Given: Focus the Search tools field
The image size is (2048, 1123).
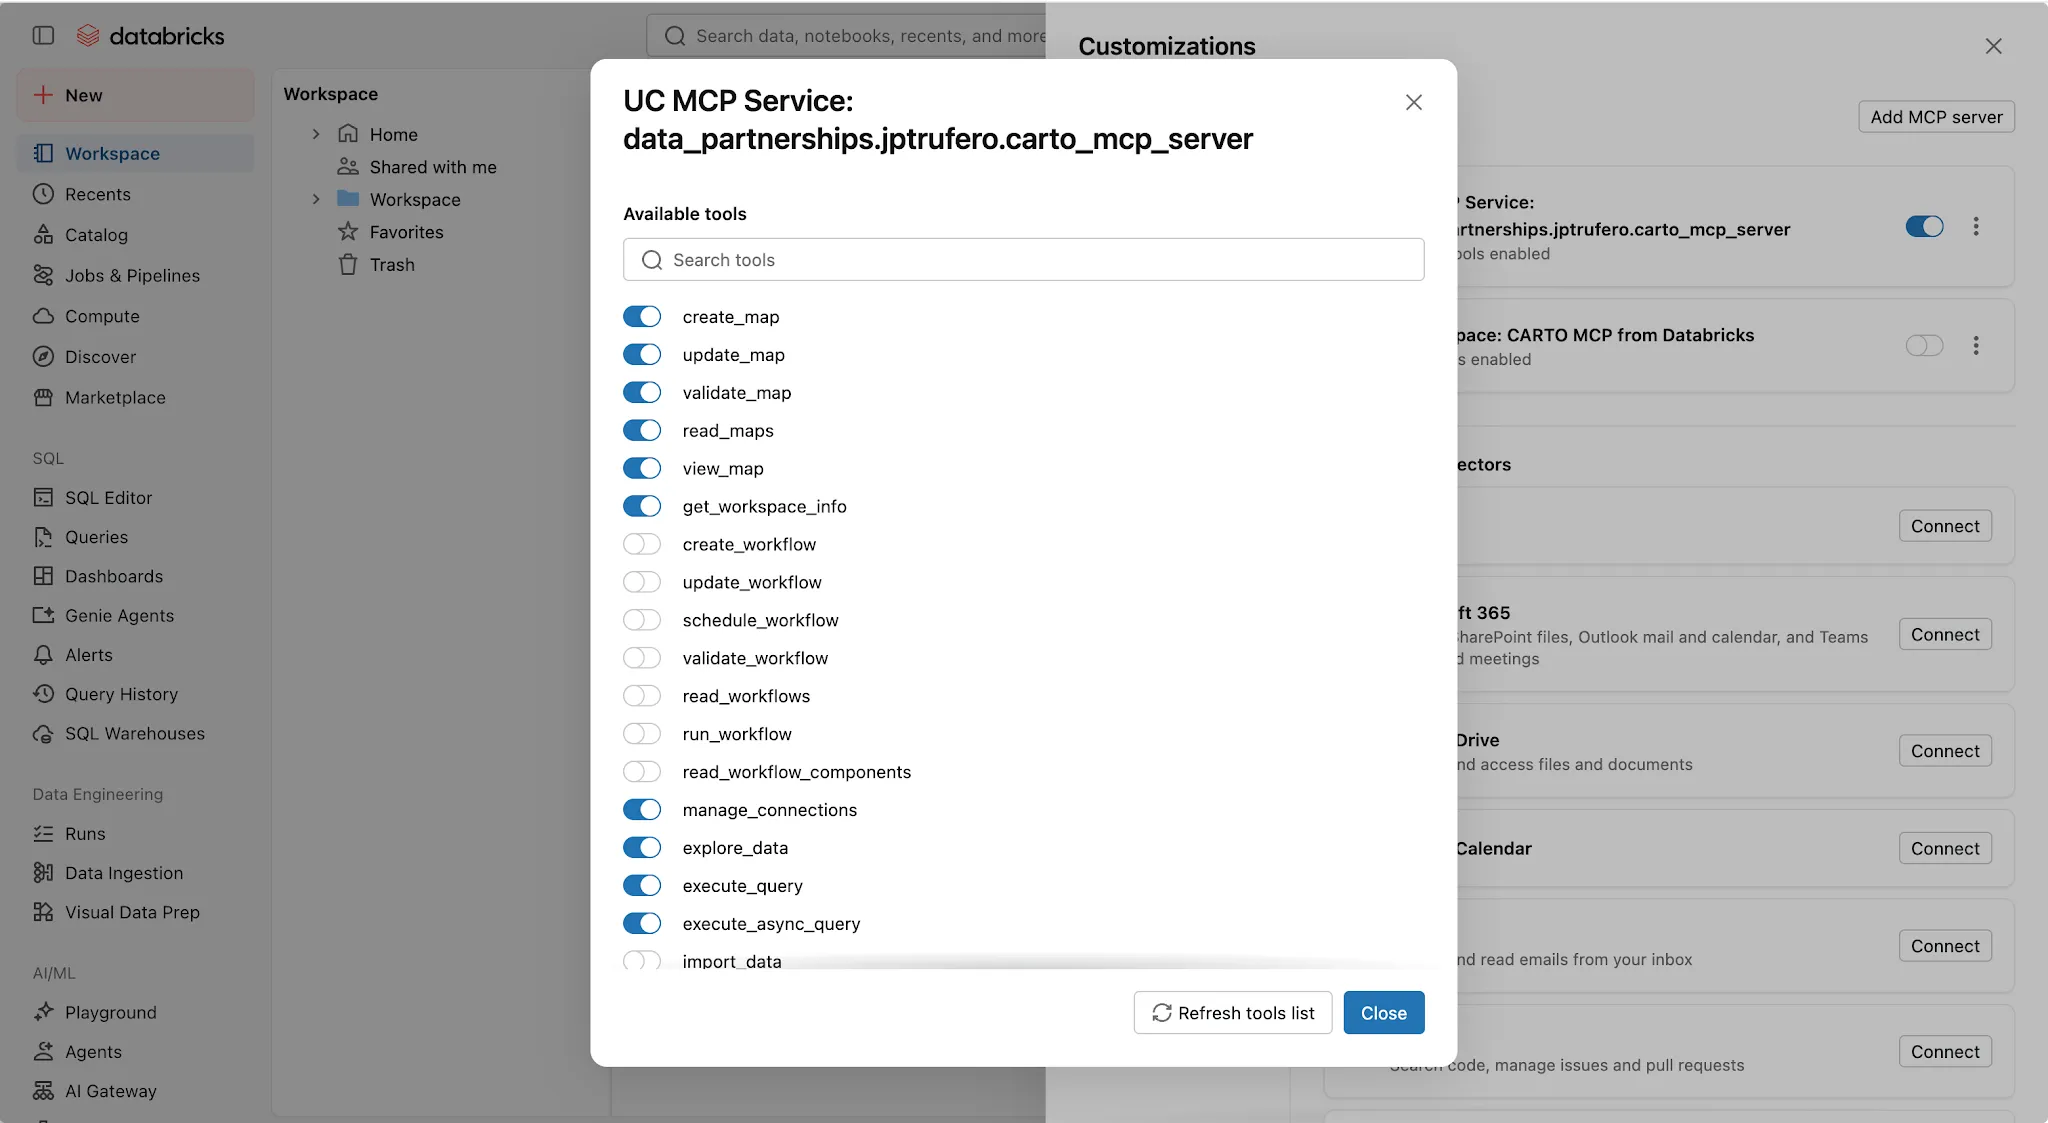Looking at the screenshot, I should 1023,260.
